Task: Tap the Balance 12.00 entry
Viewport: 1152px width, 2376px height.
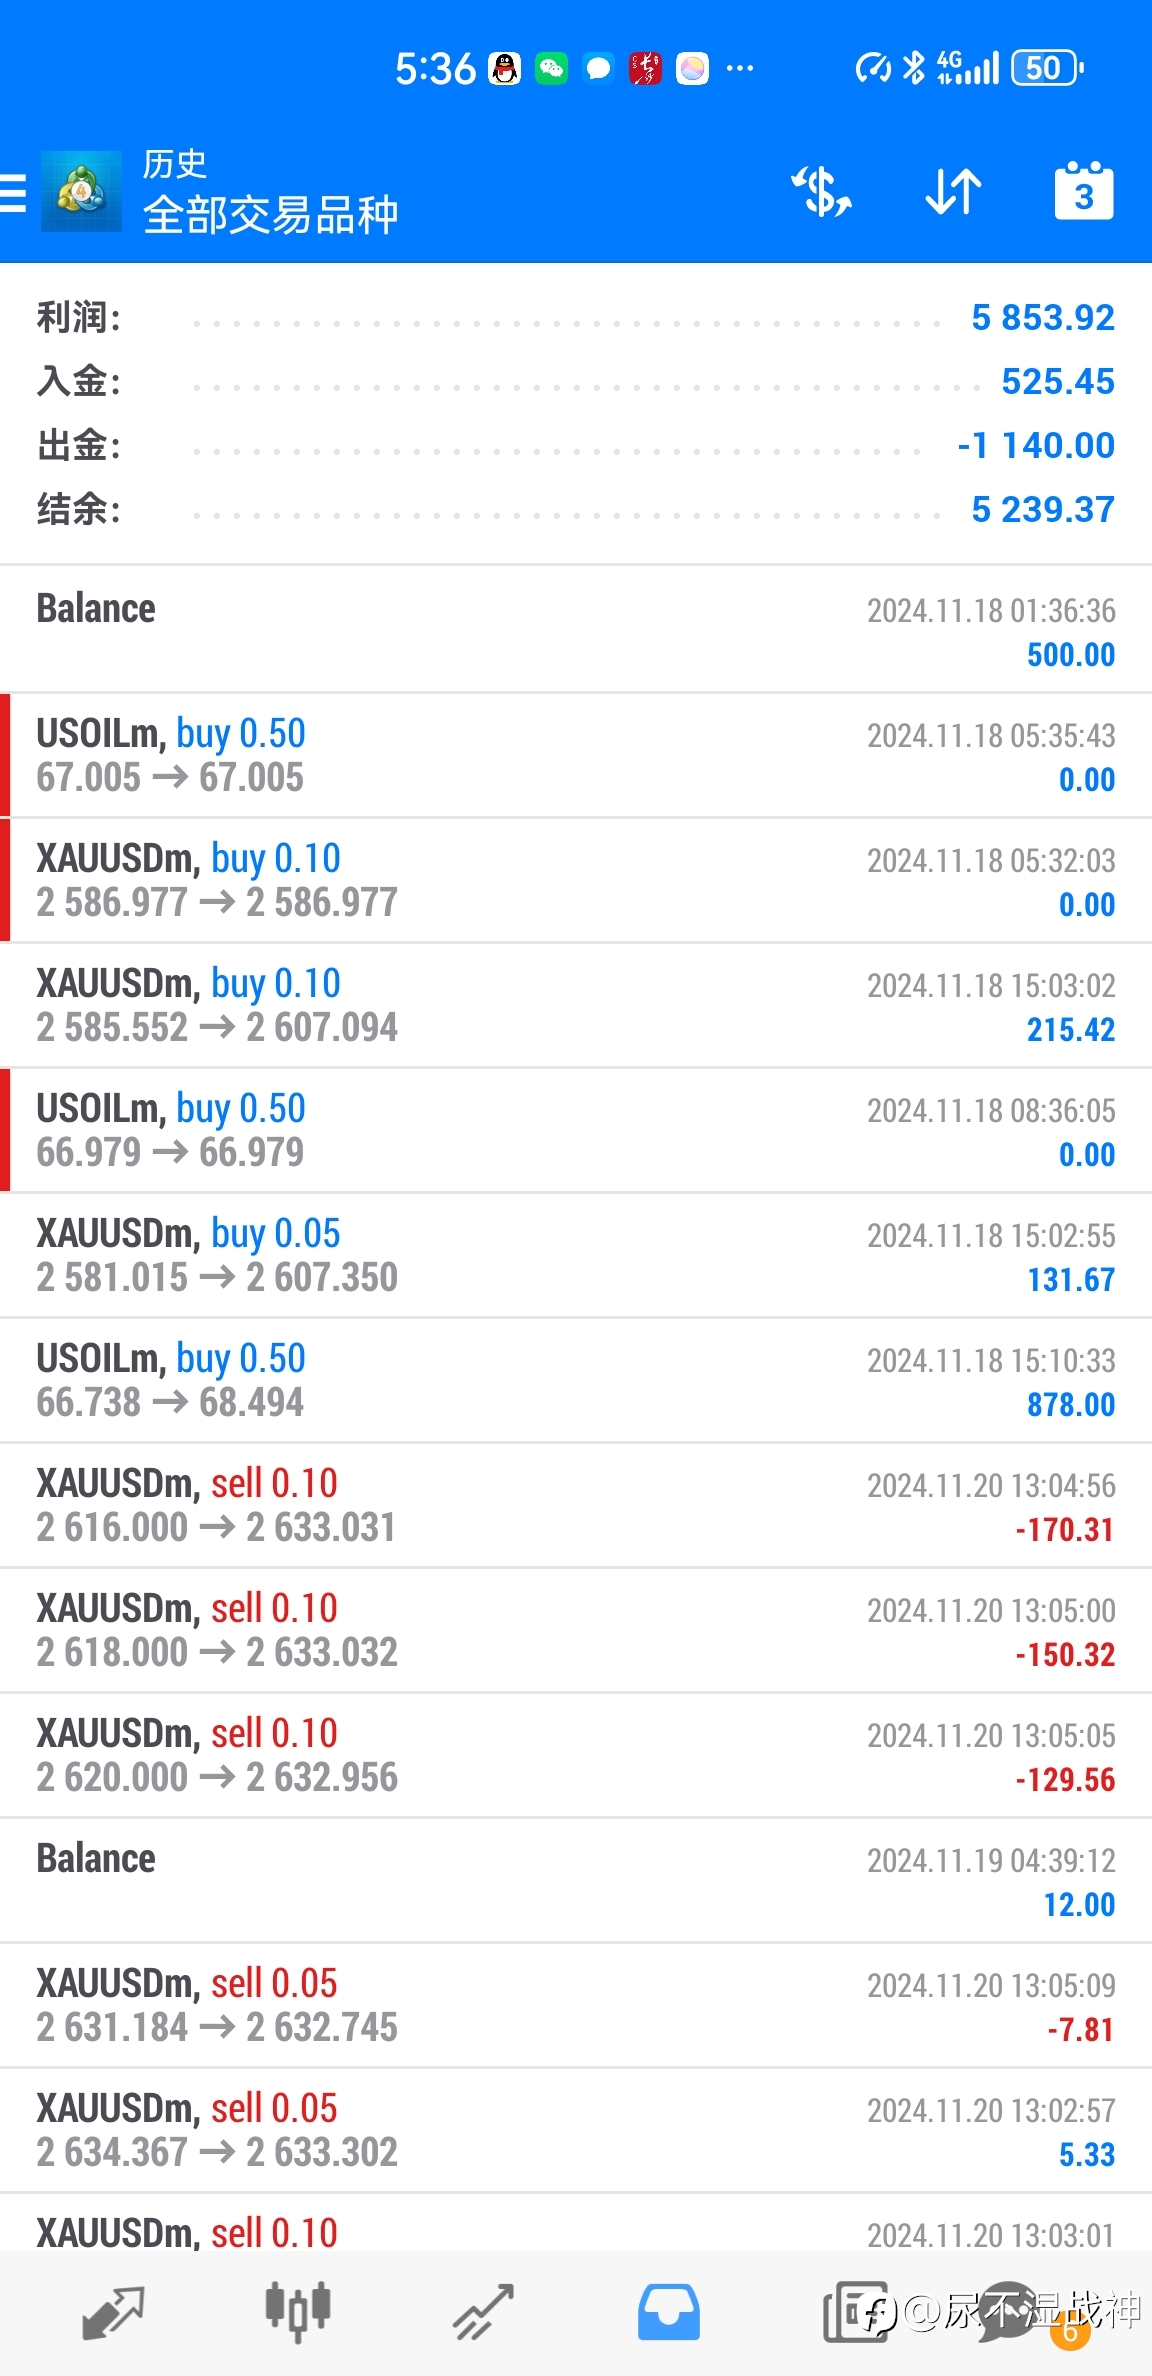Action: point(576,1880)
